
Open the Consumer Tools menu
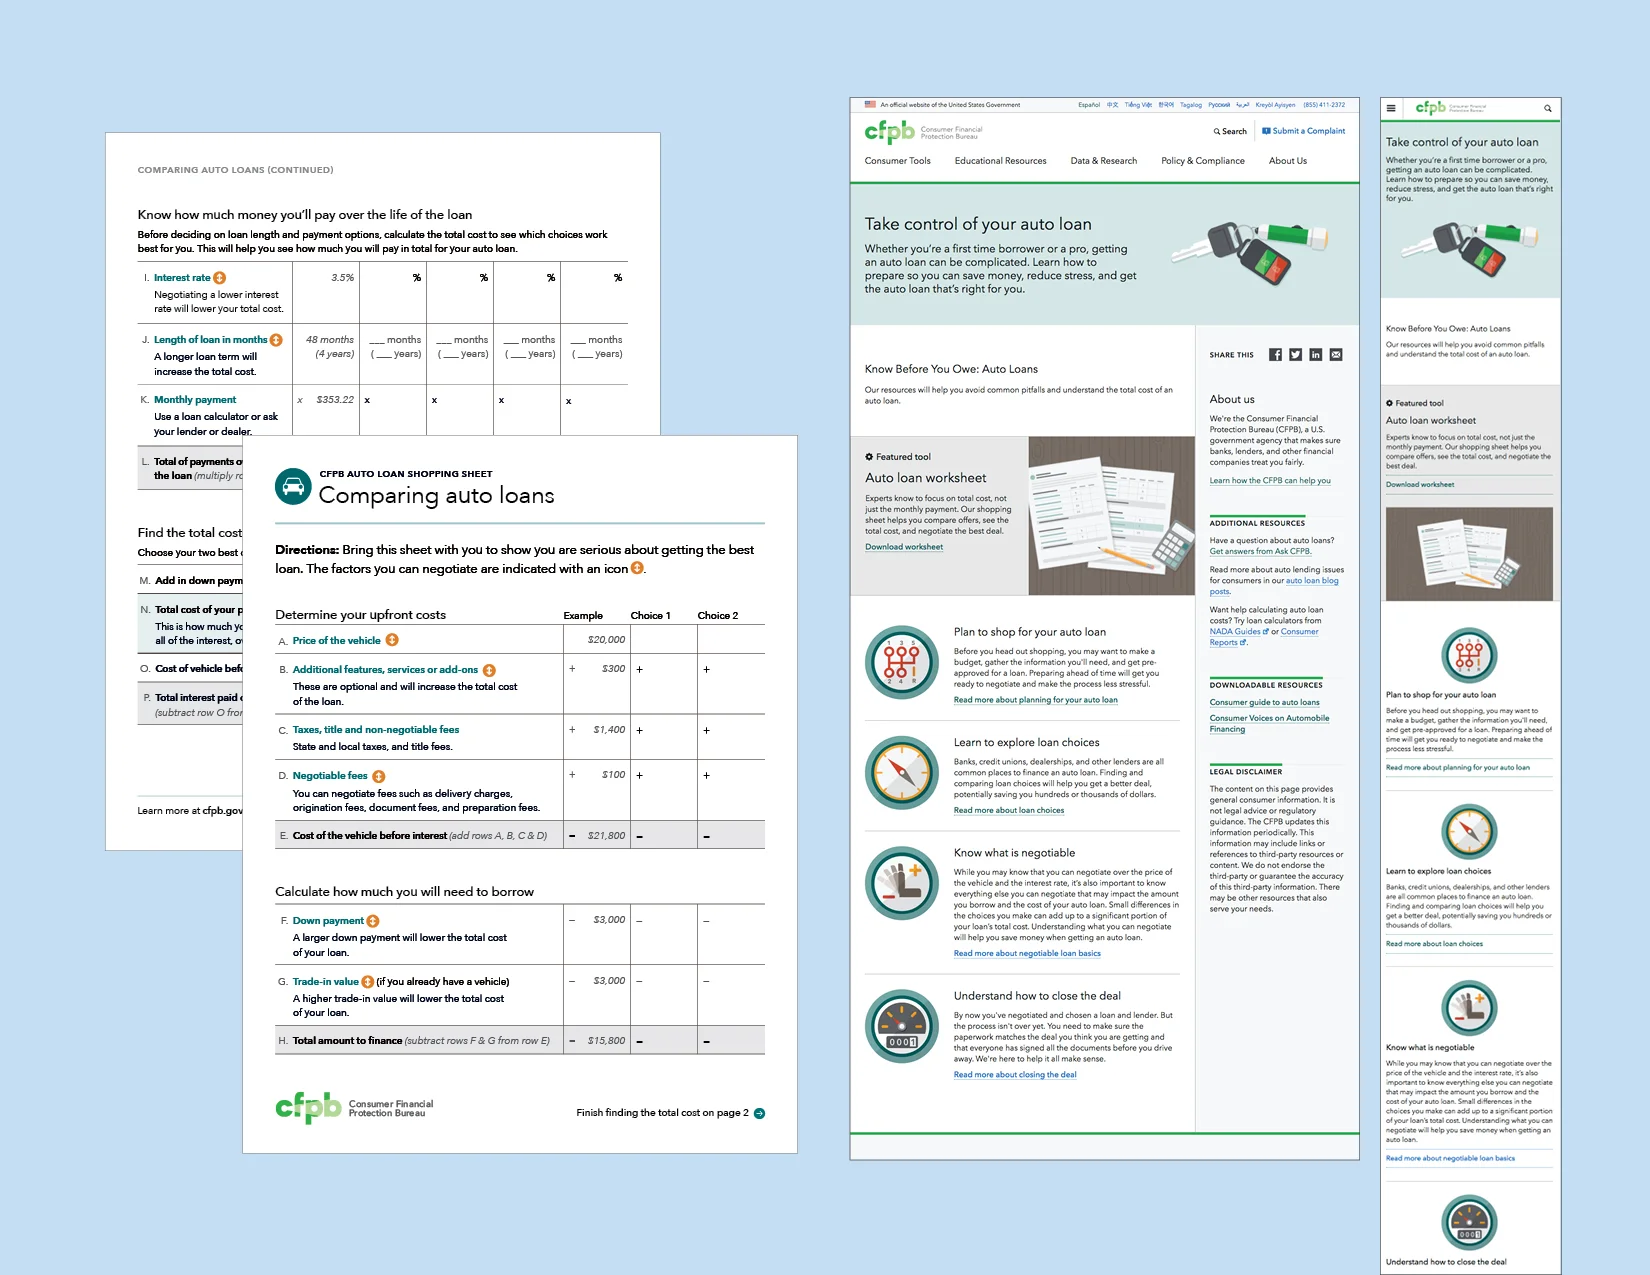(898, 161)
